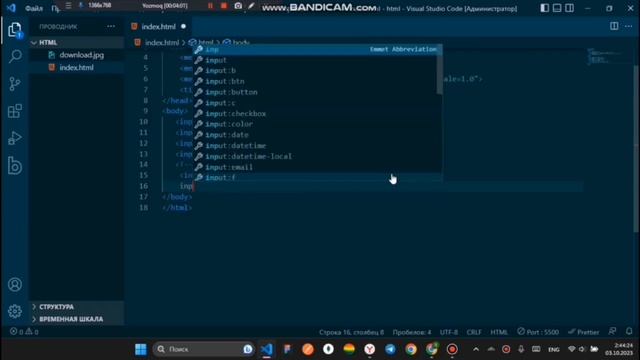Open the Extensions view
Viewport: 640px width, 360px height.
click(15, 111)
